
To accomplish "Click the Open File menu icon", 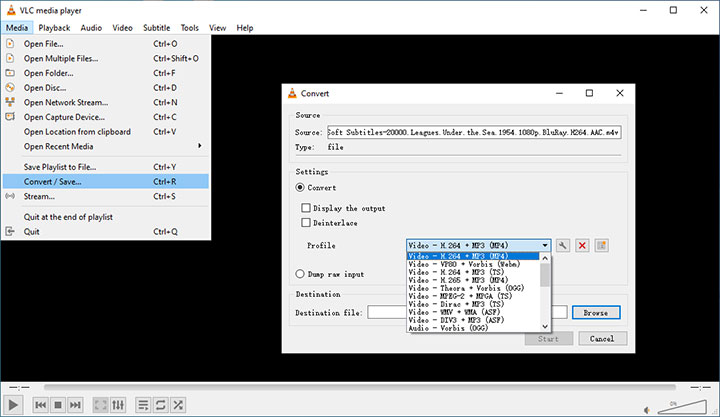I will point(10,44).
